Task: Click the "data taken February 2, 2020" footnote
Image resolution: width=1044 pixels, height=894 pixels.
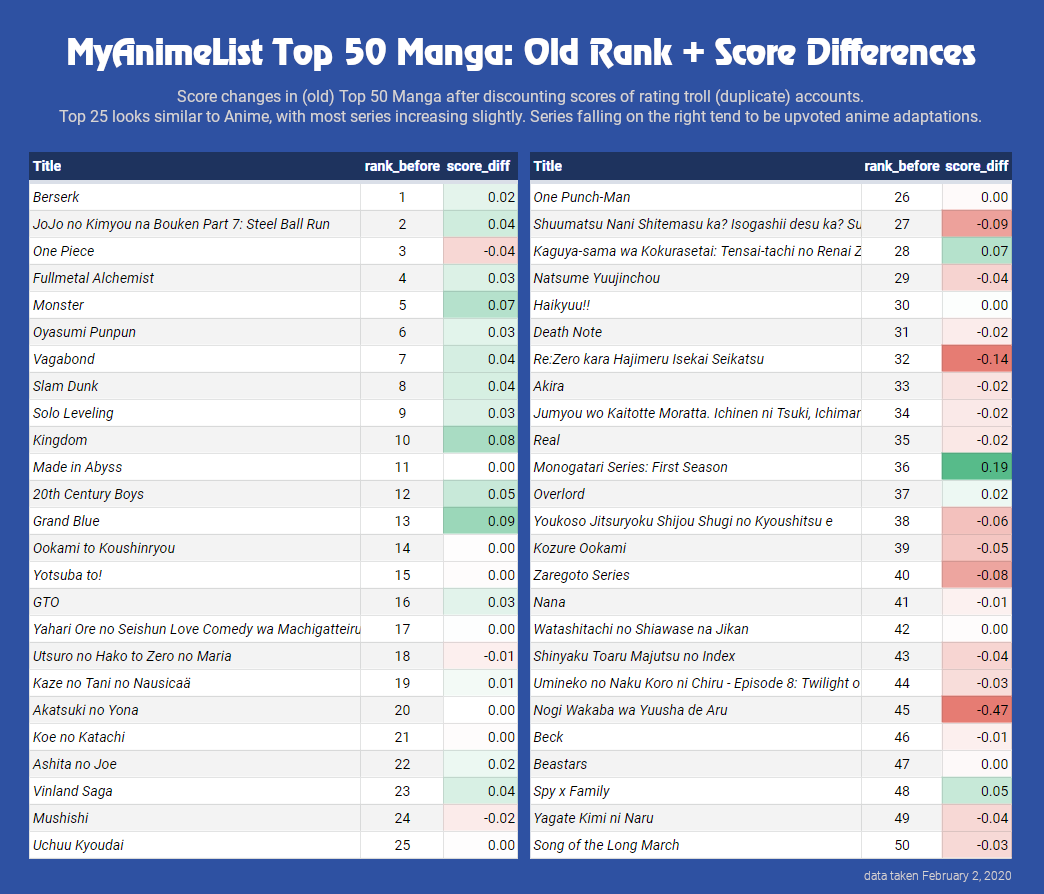Action: pos(937,875)
